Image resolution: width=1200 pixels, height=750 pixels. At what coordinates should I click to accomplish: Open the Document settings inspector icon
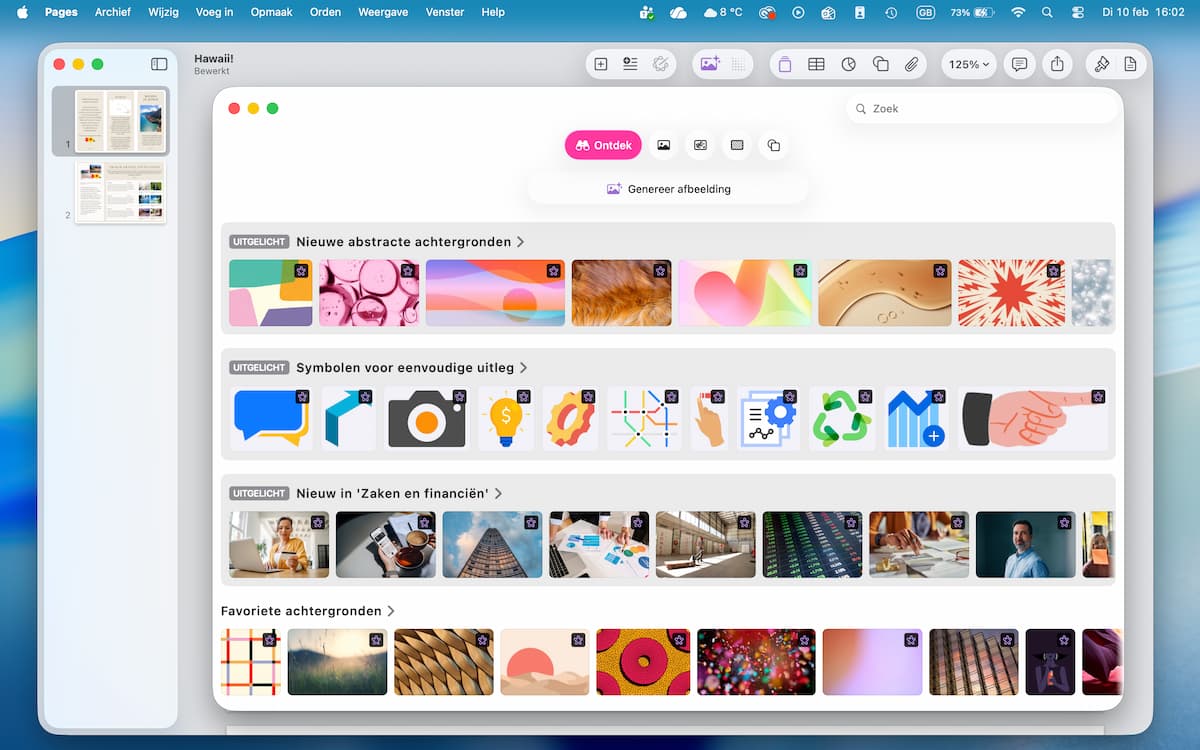click(1130, 64)
